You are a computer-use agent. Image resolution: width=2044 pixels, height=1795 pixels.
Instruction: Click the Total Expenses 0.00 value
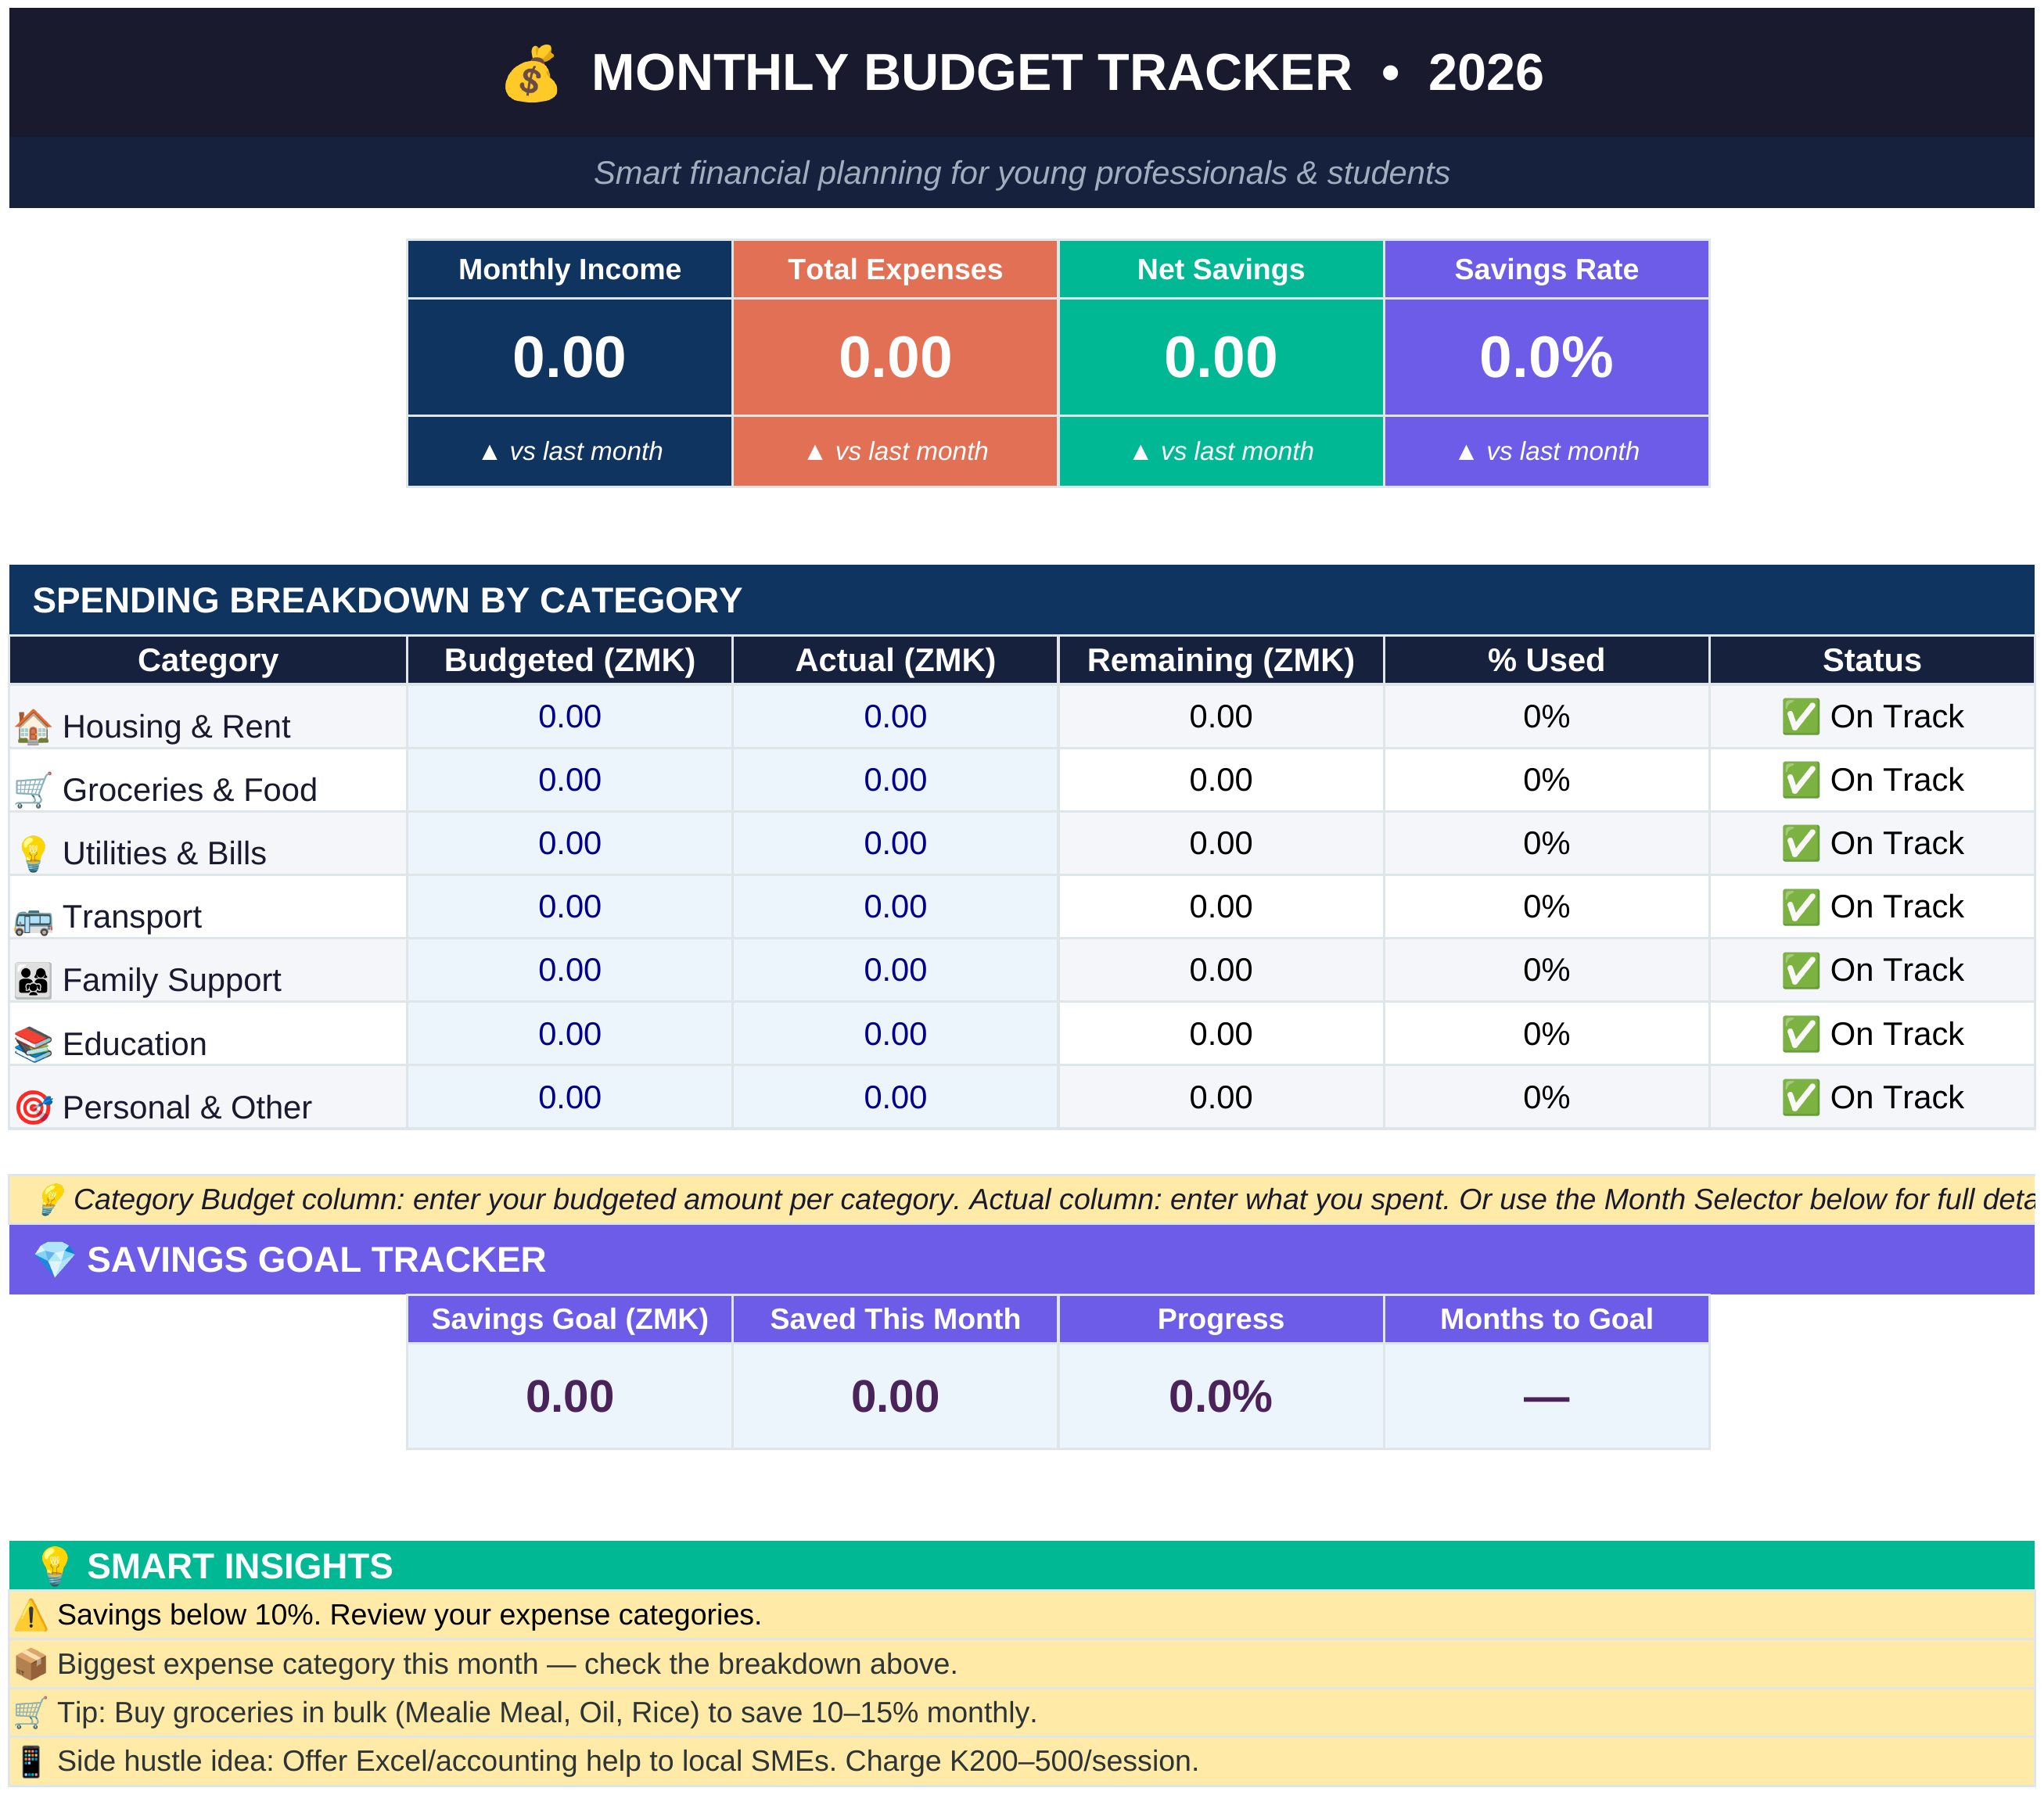(x=895, y=357)
